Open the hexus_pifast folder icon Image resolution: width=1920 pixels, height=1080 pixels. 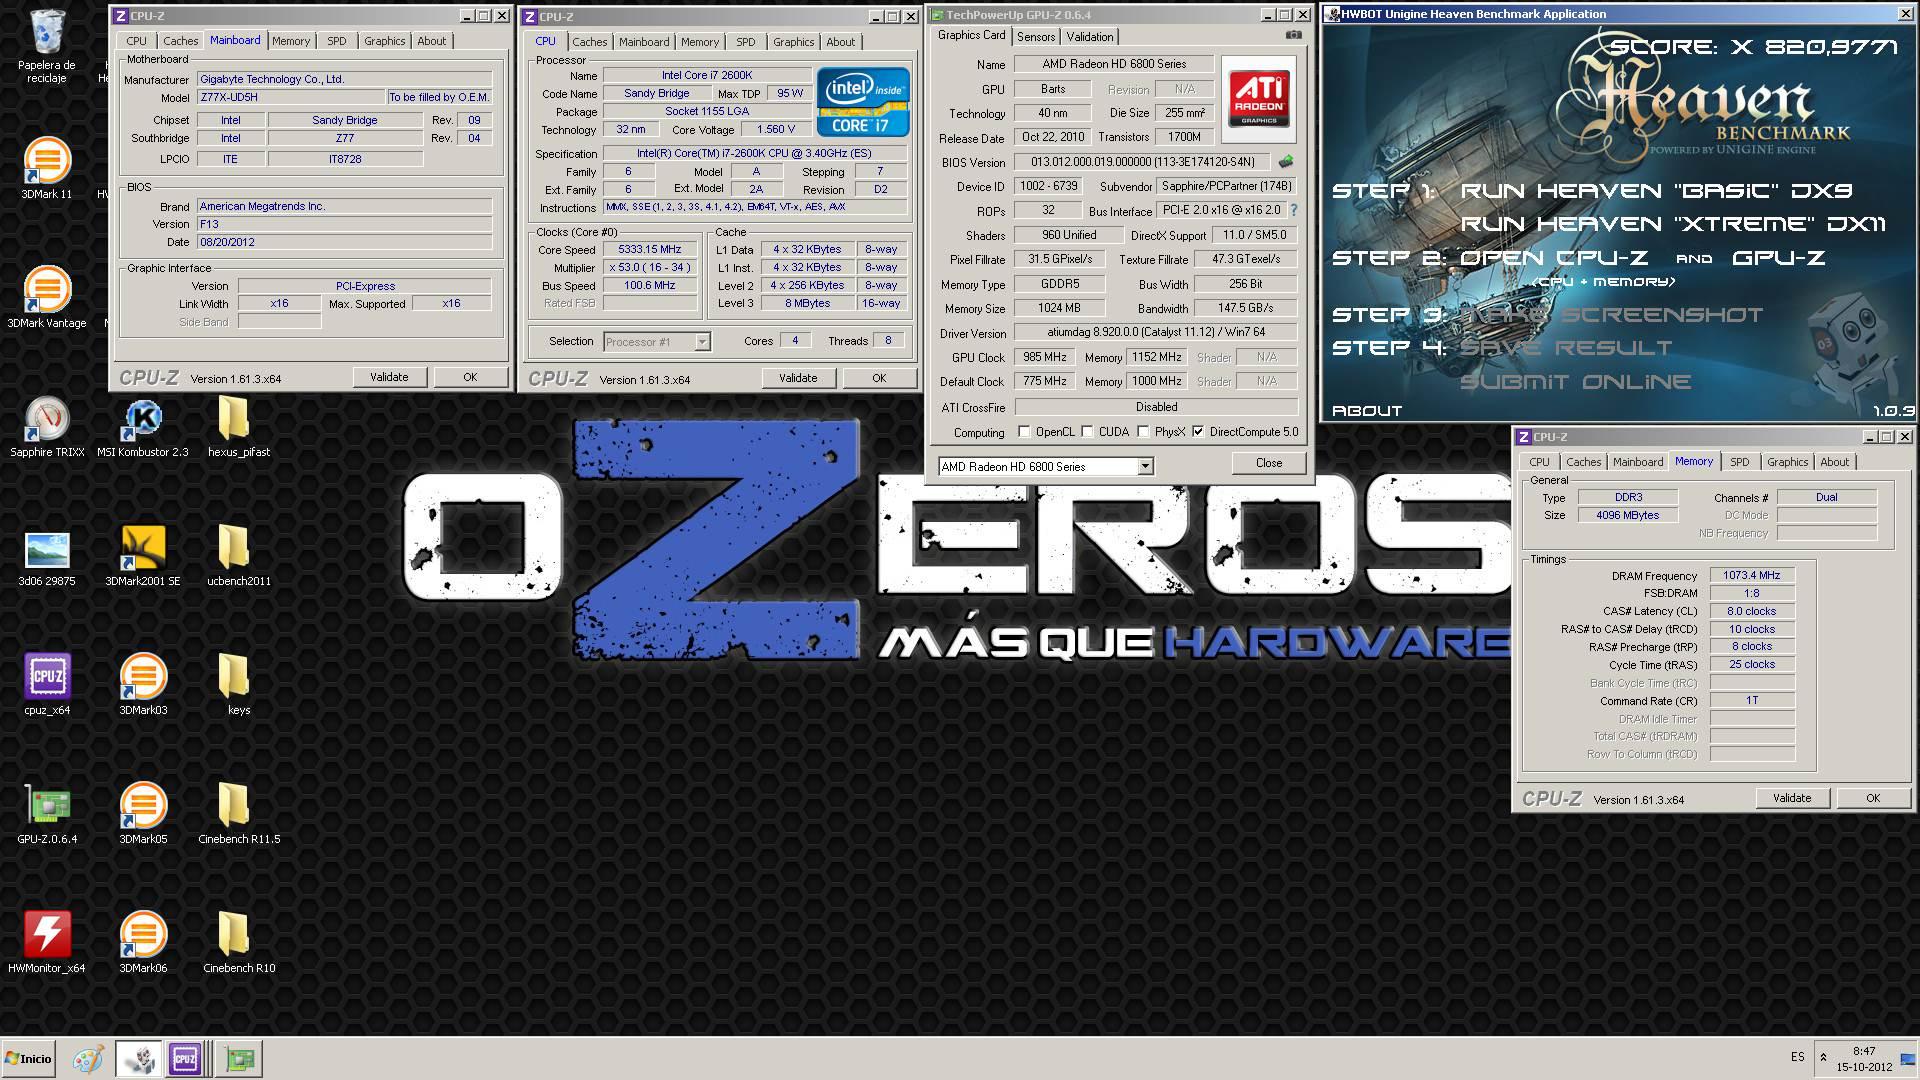coord(238,428)
